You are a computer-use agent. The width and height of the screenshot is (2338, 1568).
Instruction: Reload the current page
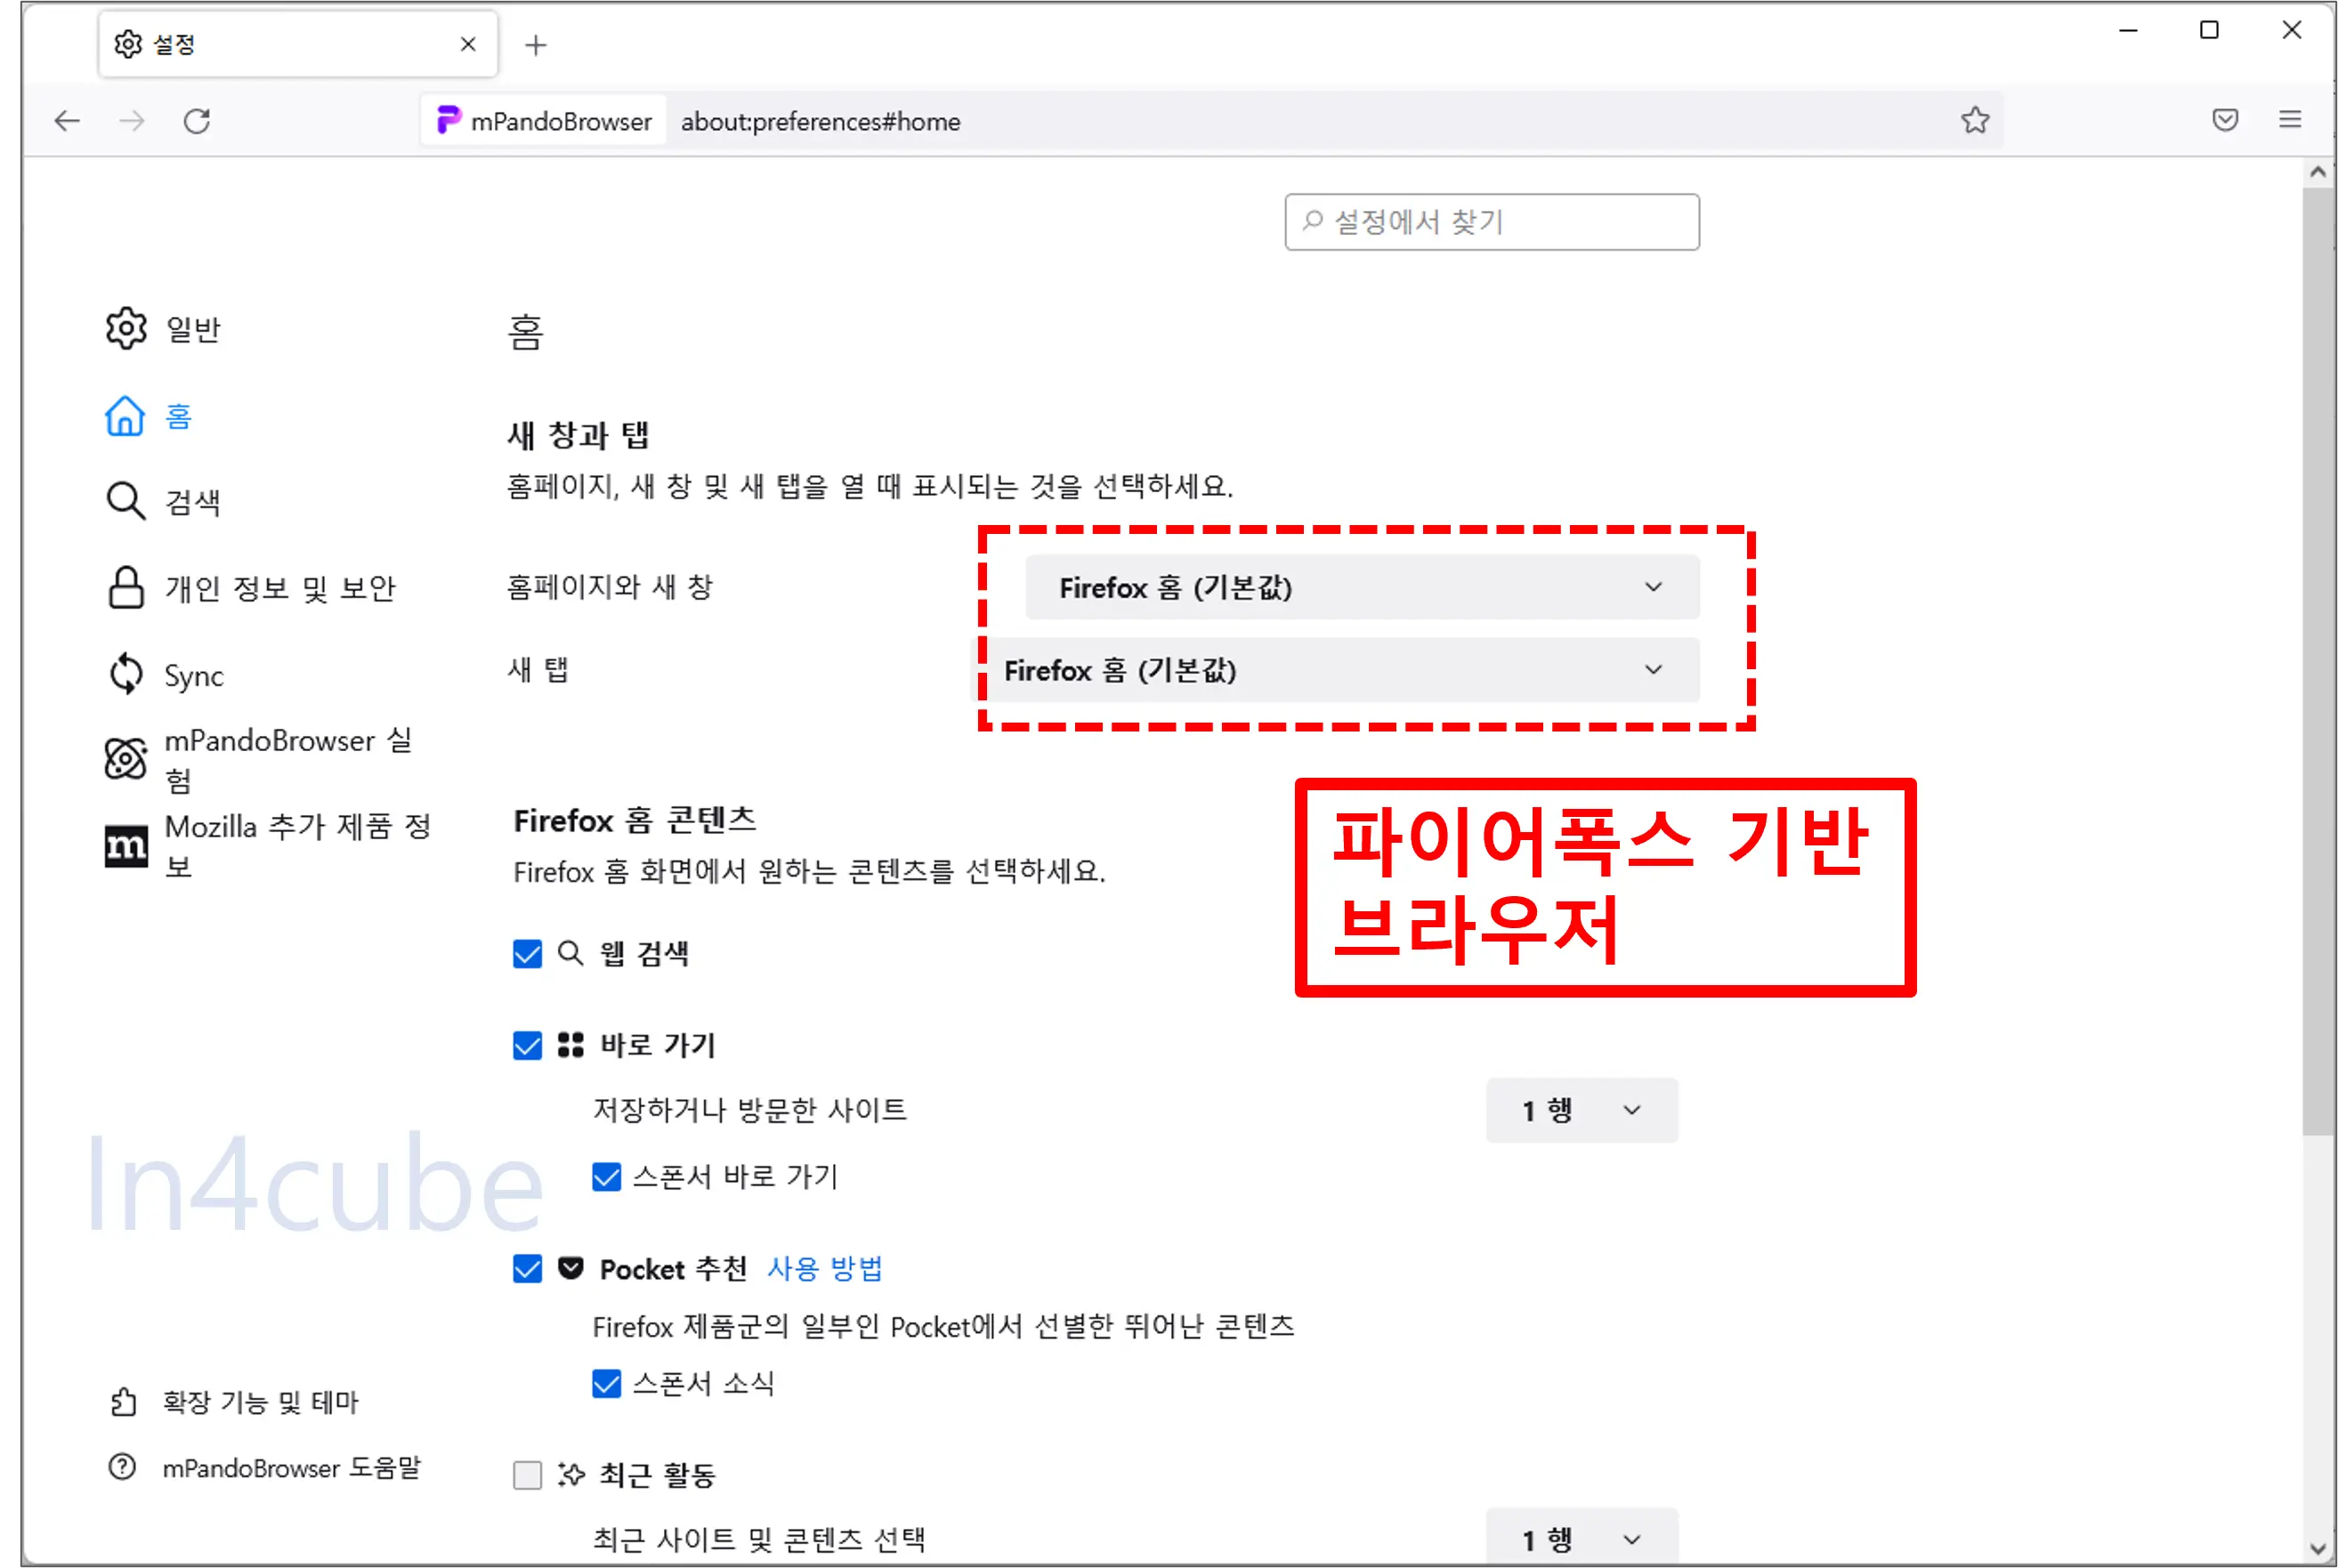pos(197,121)
